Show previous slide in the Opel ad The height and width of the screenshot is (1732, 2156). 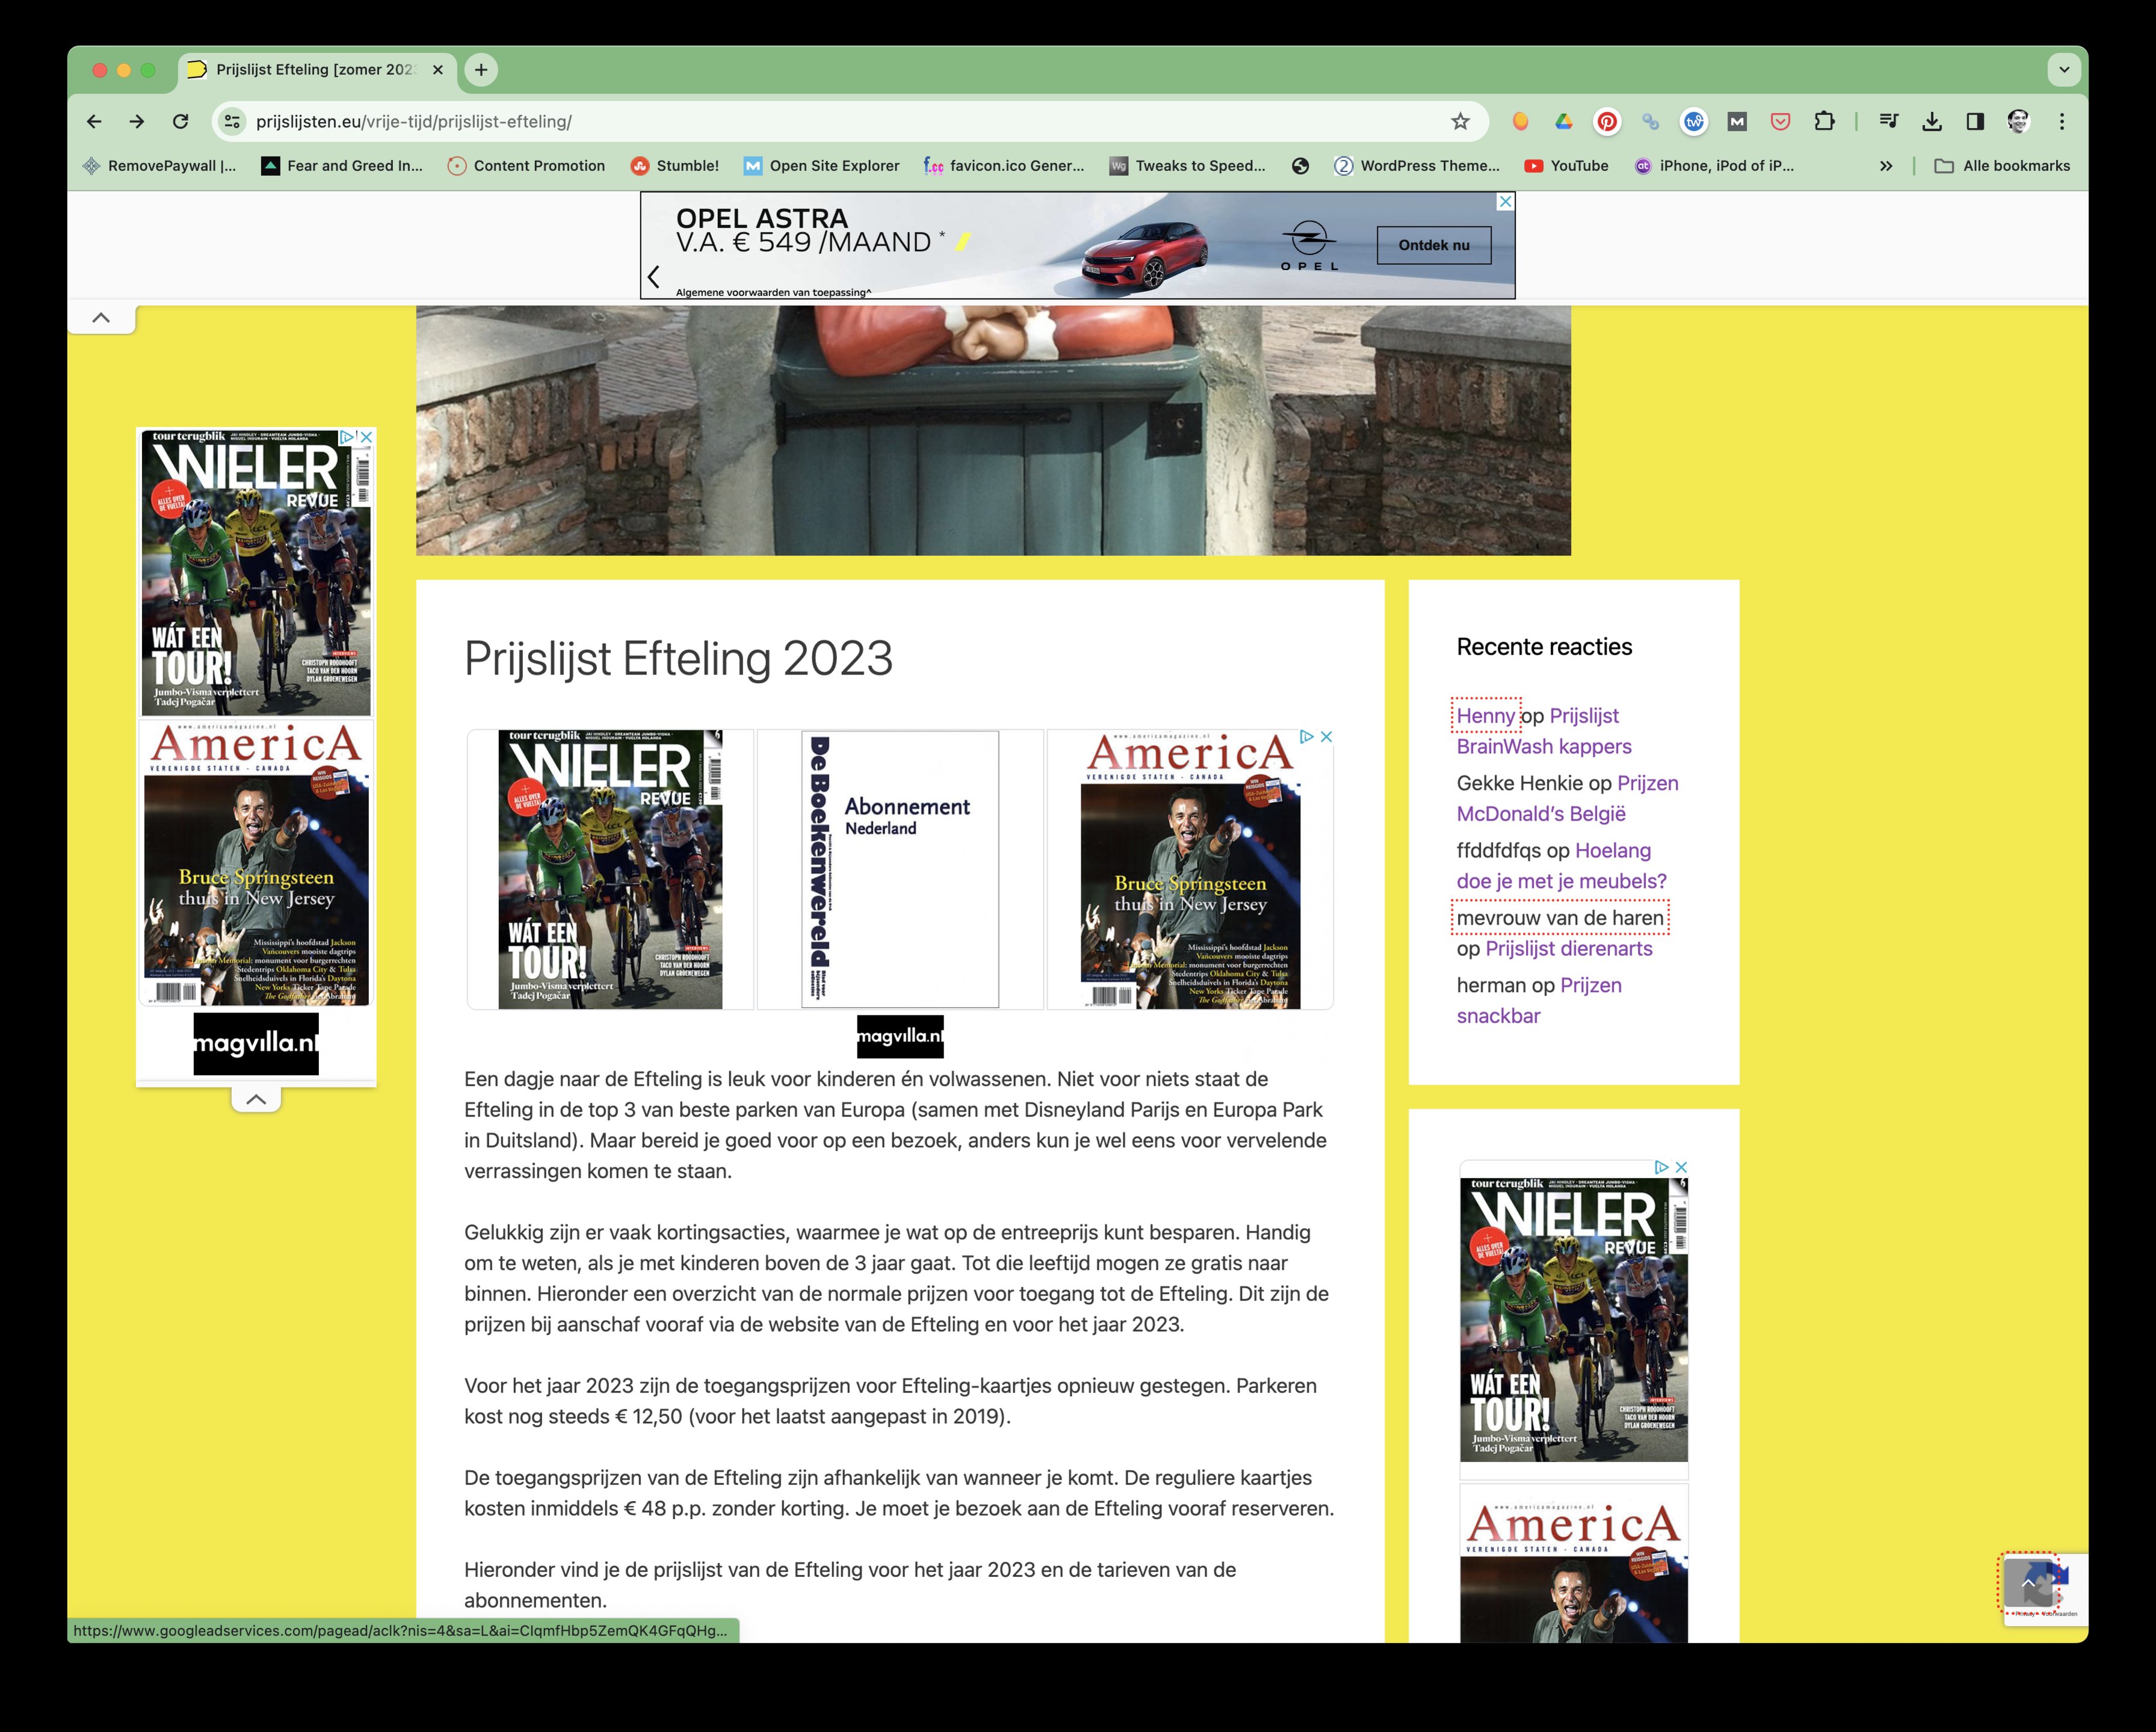tap(654, 277)
